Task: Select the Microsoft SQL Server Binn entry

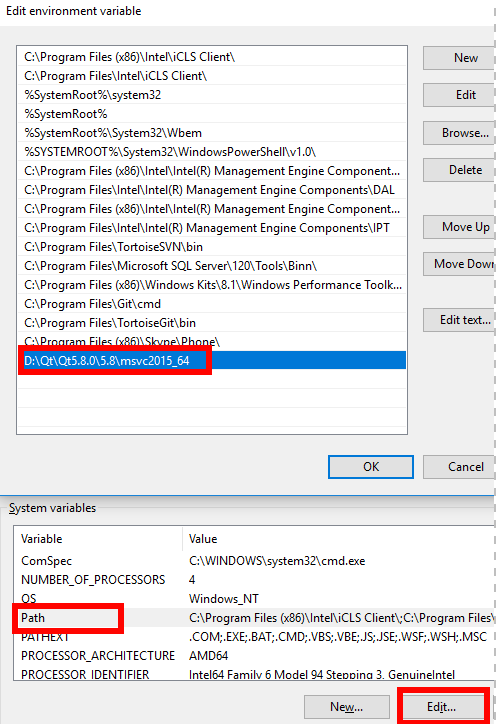Action: (212, 266)
